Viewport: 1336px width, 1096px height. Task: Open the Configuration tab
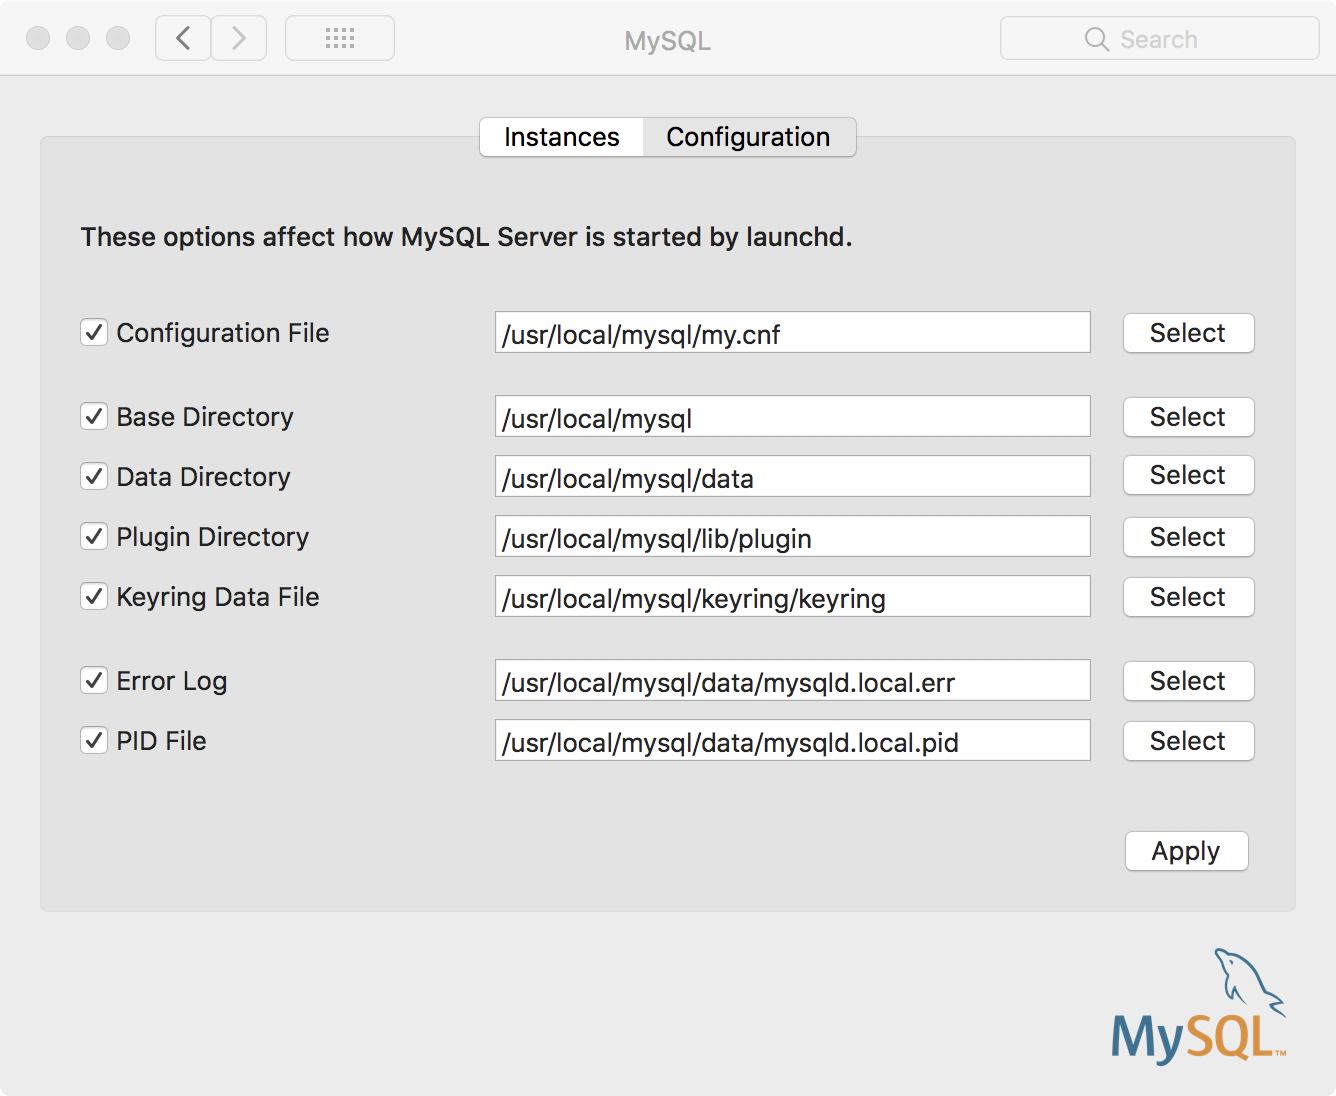(x=749, y=137)
